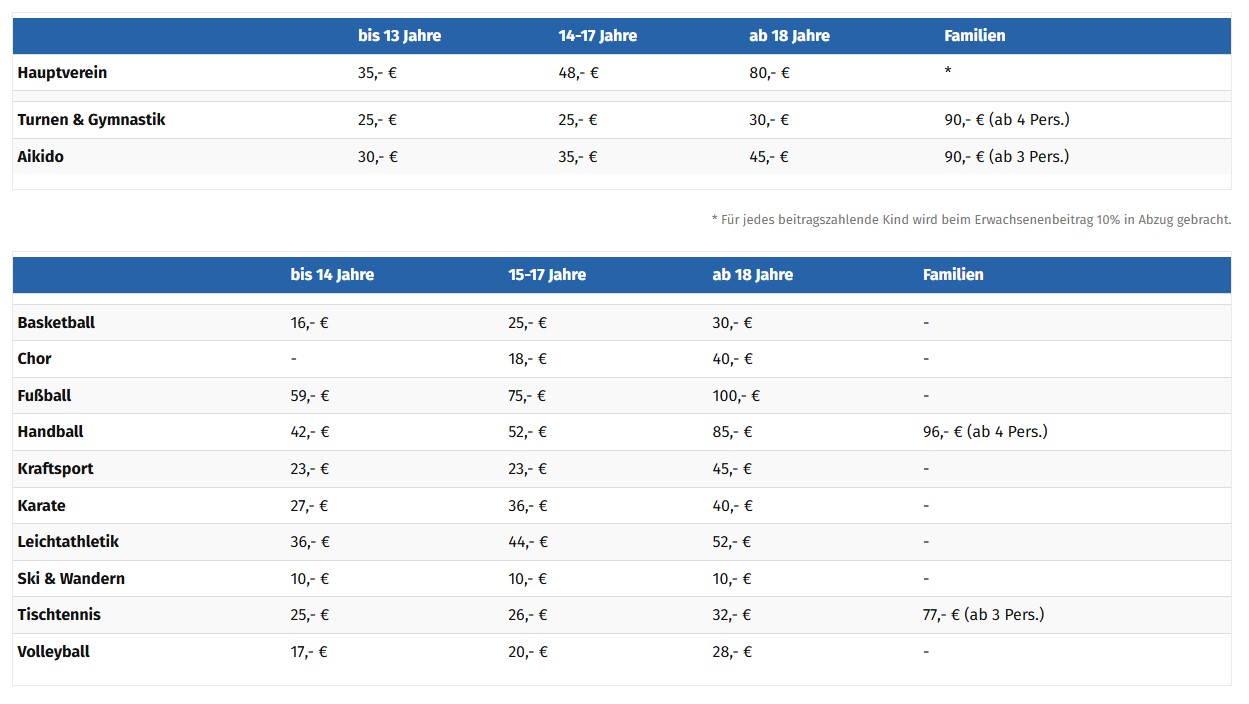Viewport: 1249px width, 704px height.
Task: Select the "15-17 Jahre" column header
Action: [x=547, y=275]
